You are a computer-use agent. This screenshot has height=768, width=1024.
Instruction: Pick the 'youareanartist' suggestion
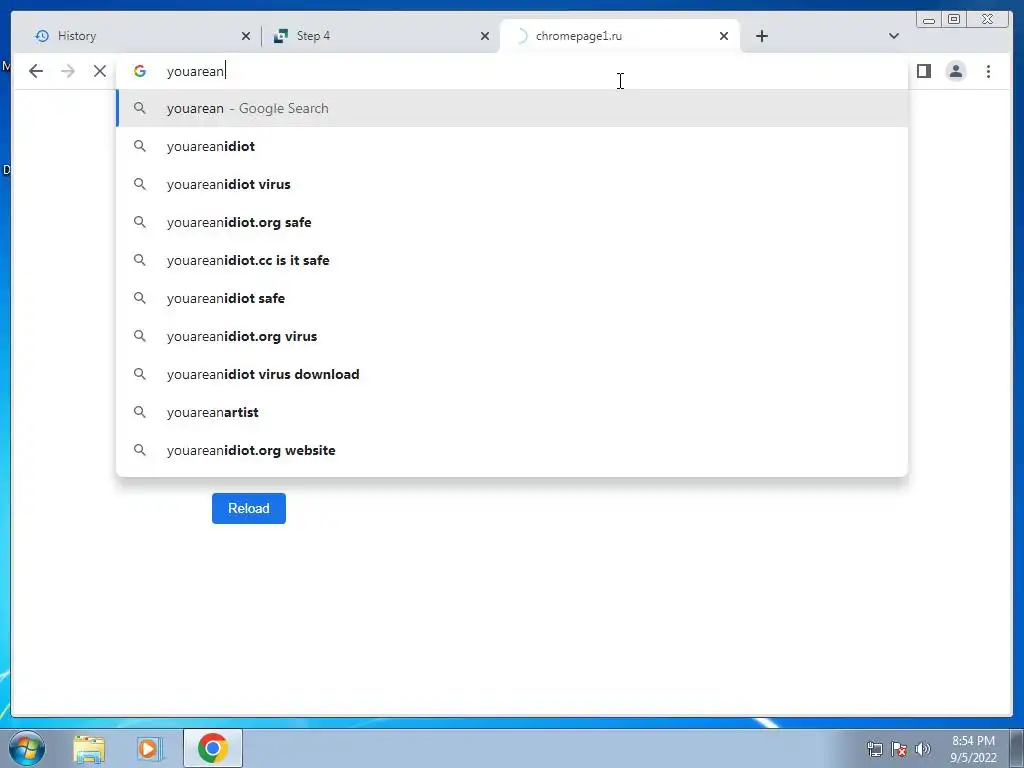[512, 412]
